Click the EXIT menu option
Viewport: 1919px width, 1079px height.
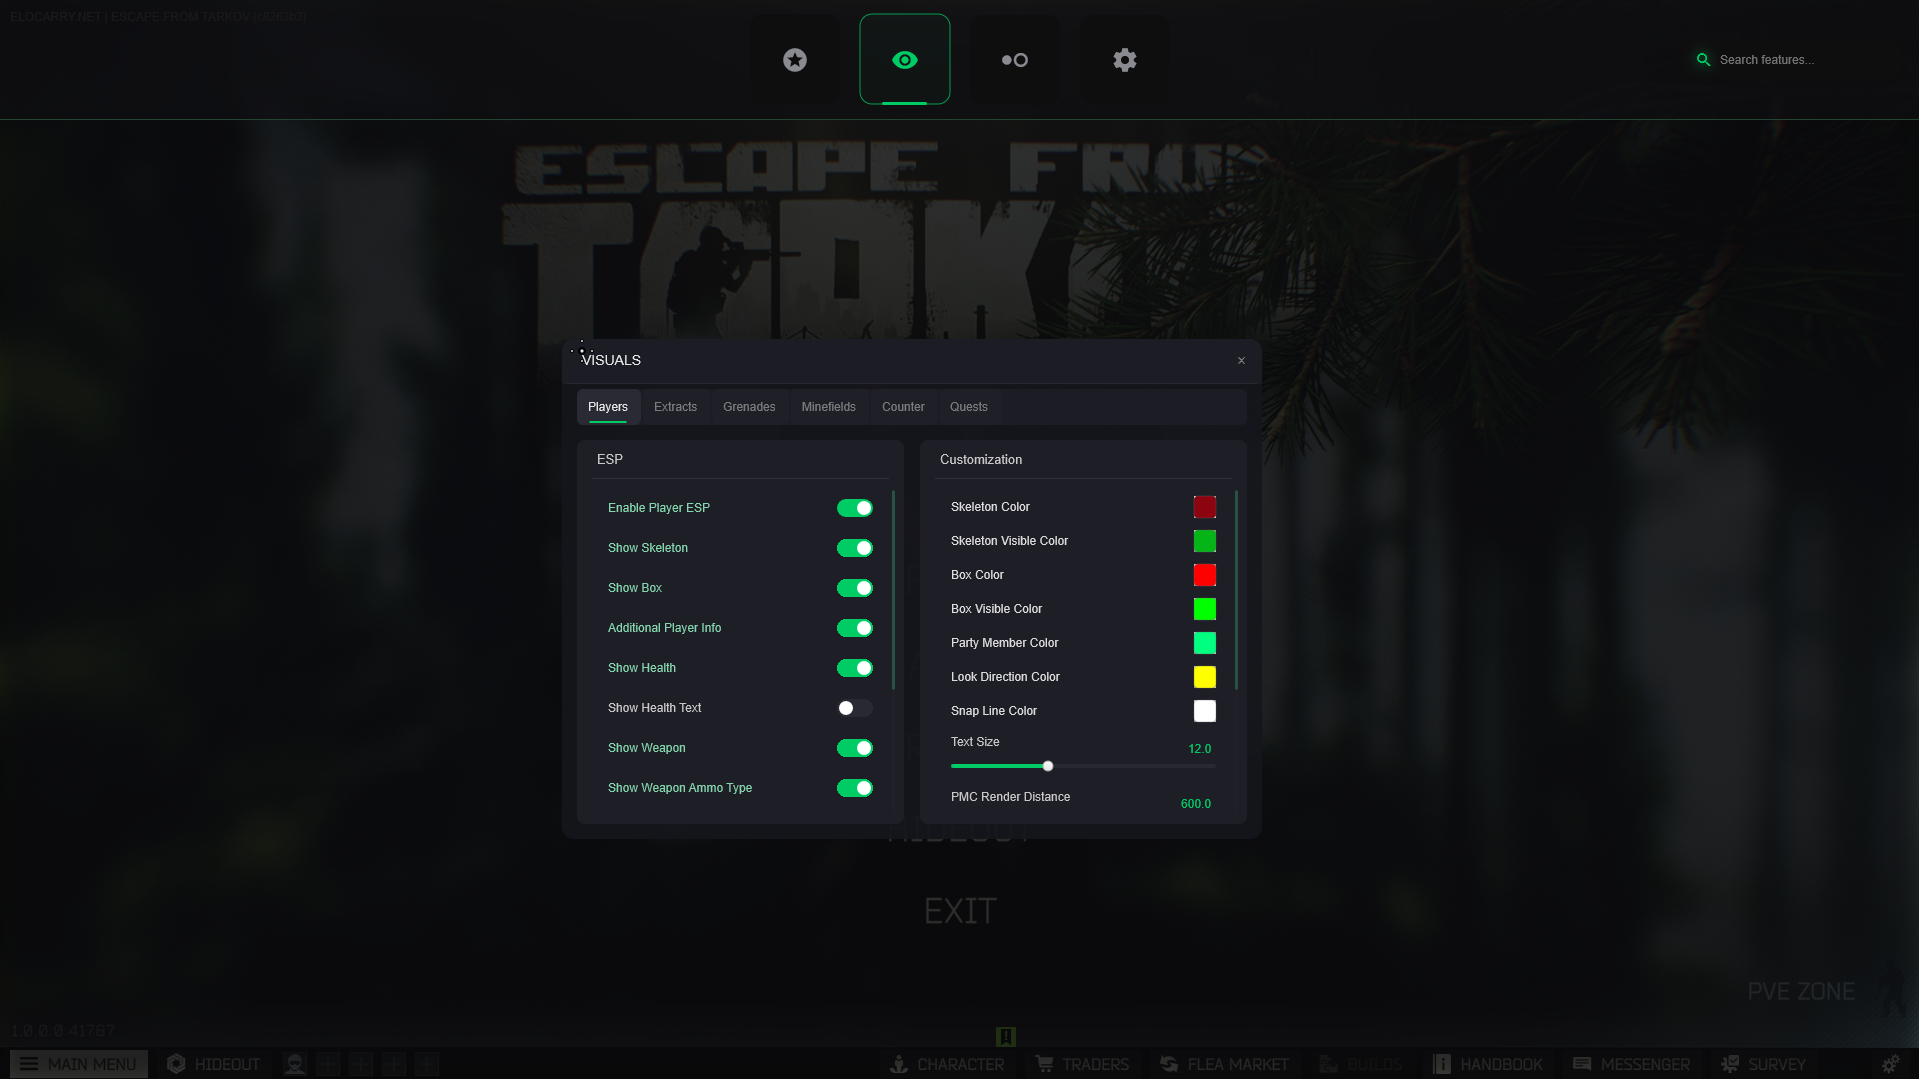960,911
